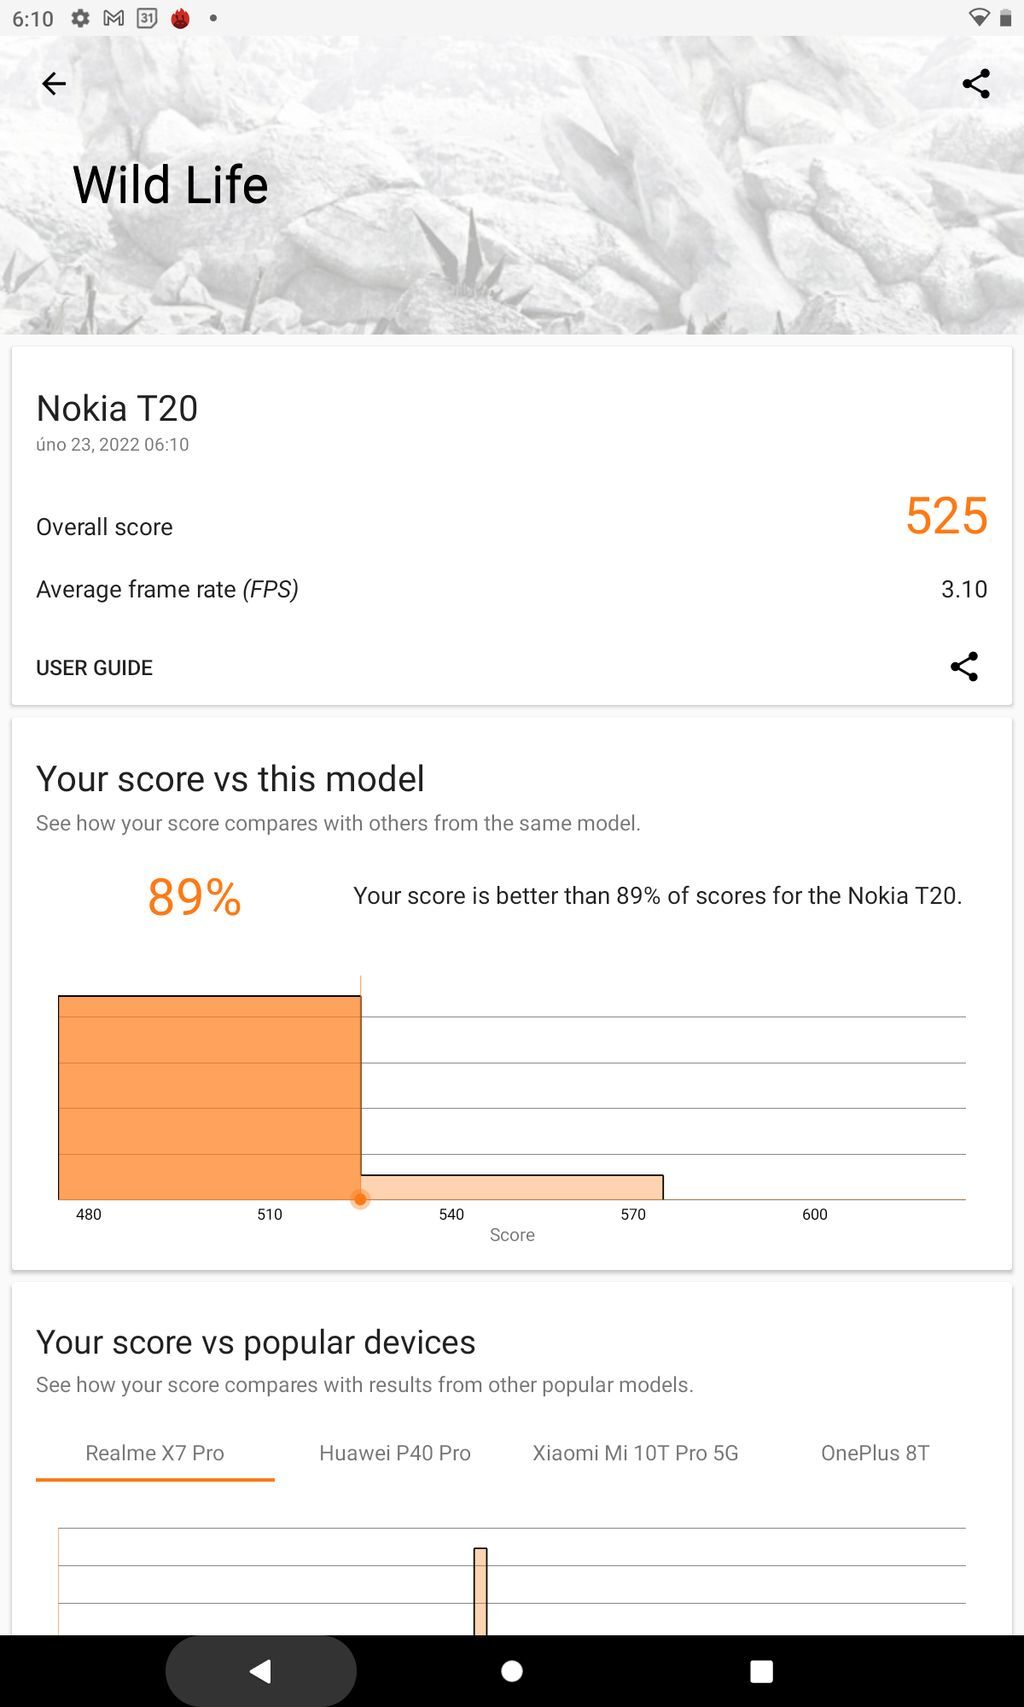Select the Realme X7 Pro tab
1024x1707 pixels.
[x=154, y=1453]
